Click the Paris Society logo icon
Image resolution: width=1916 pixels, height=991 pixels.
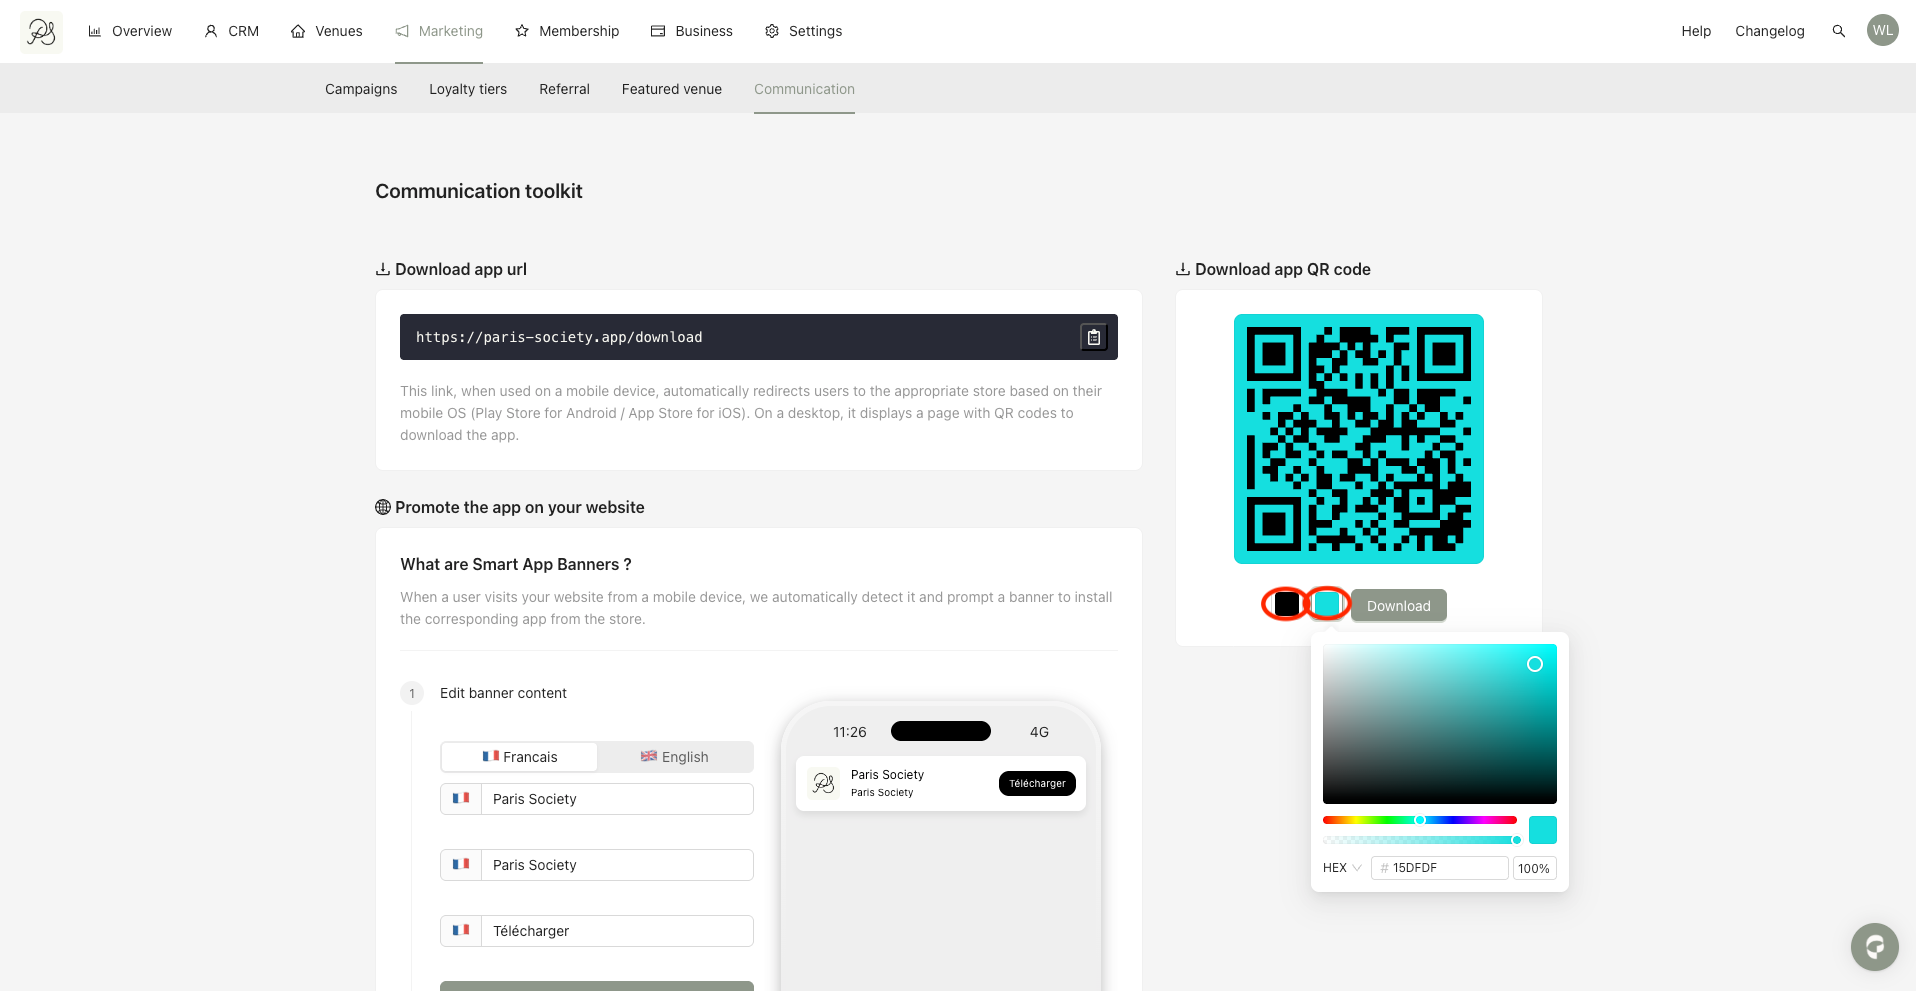tap(41, 32)
